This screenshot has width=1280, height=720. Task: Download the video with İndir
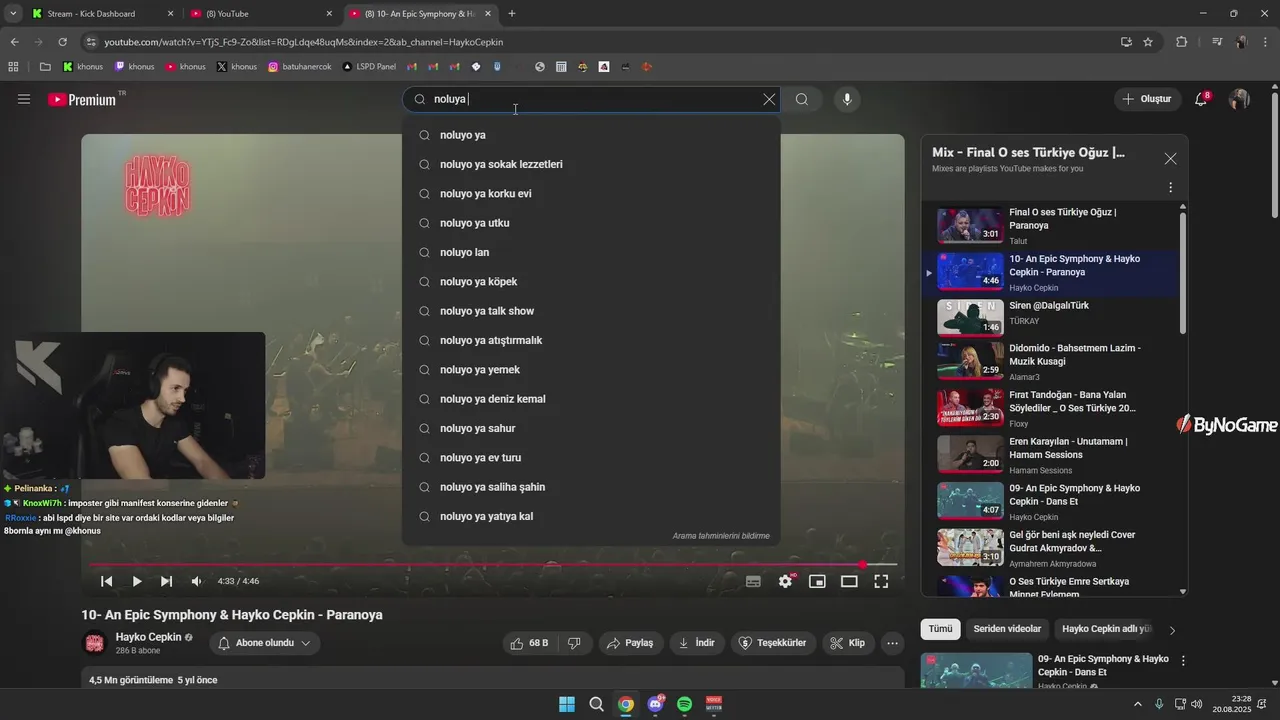point(697,643)
